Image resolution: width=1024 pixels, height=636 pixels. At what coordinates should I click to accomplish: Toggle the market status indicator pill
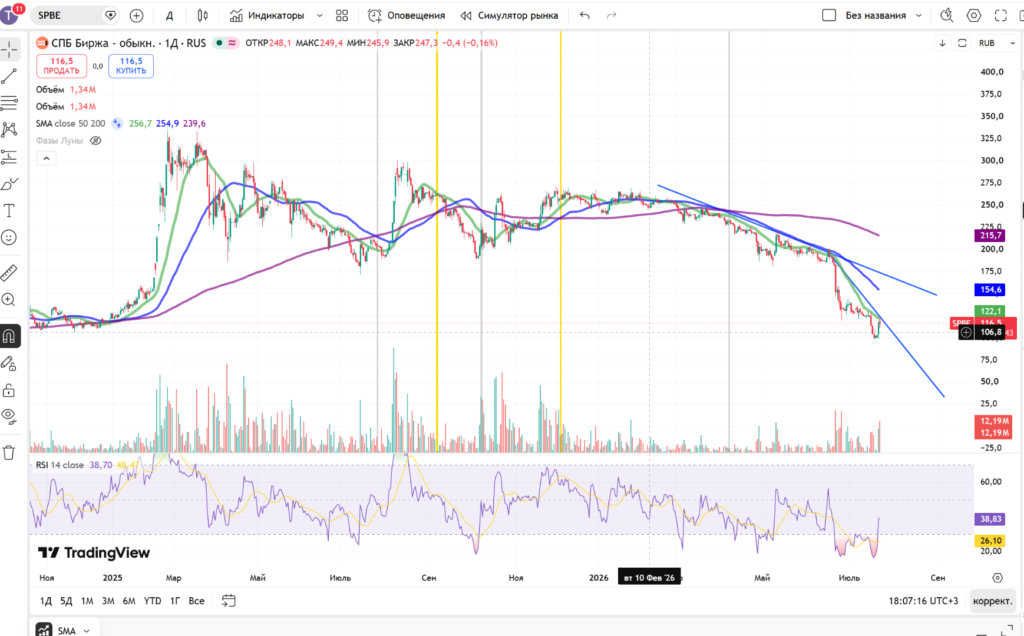point(226,43)
